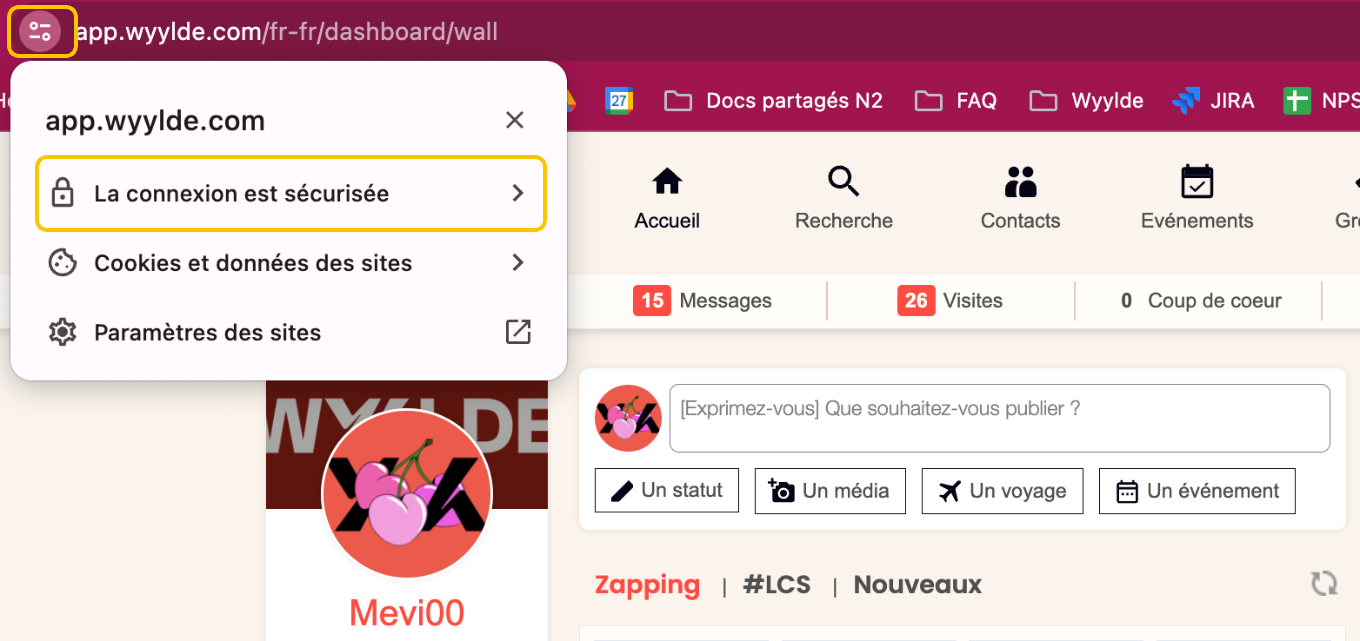Click the Un média camera button
Screen dimensions: 1360x641
point(829,491)
